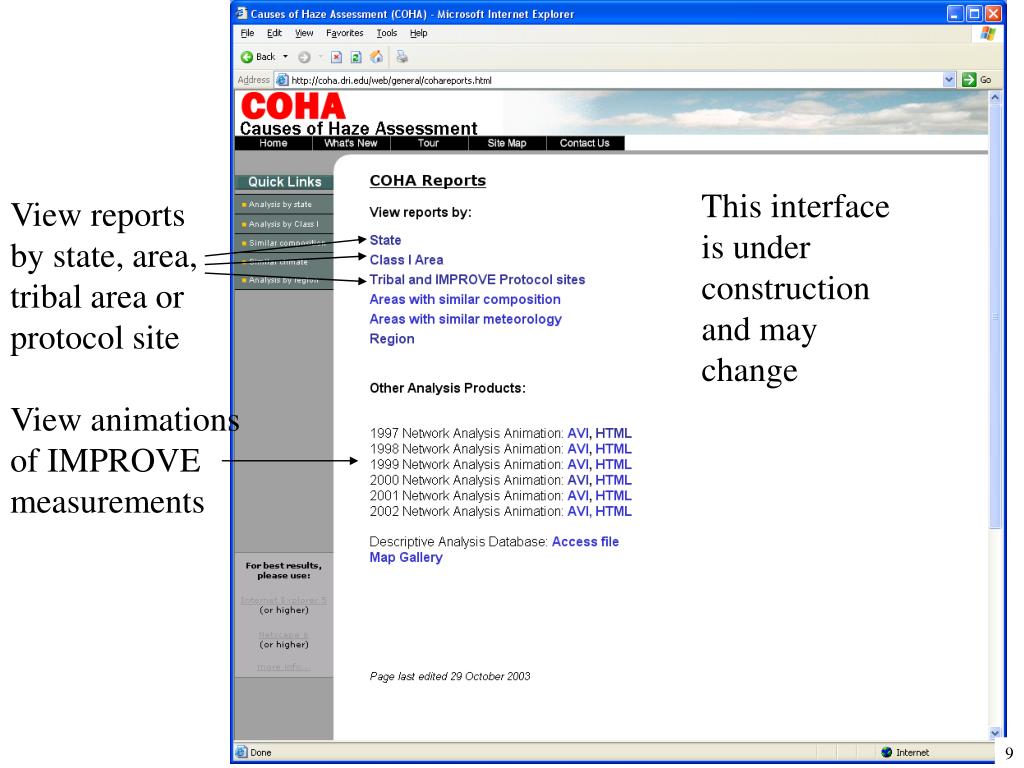Click the page icon in address bar
Screen dimensions: 1024x768
pos(282,80)
